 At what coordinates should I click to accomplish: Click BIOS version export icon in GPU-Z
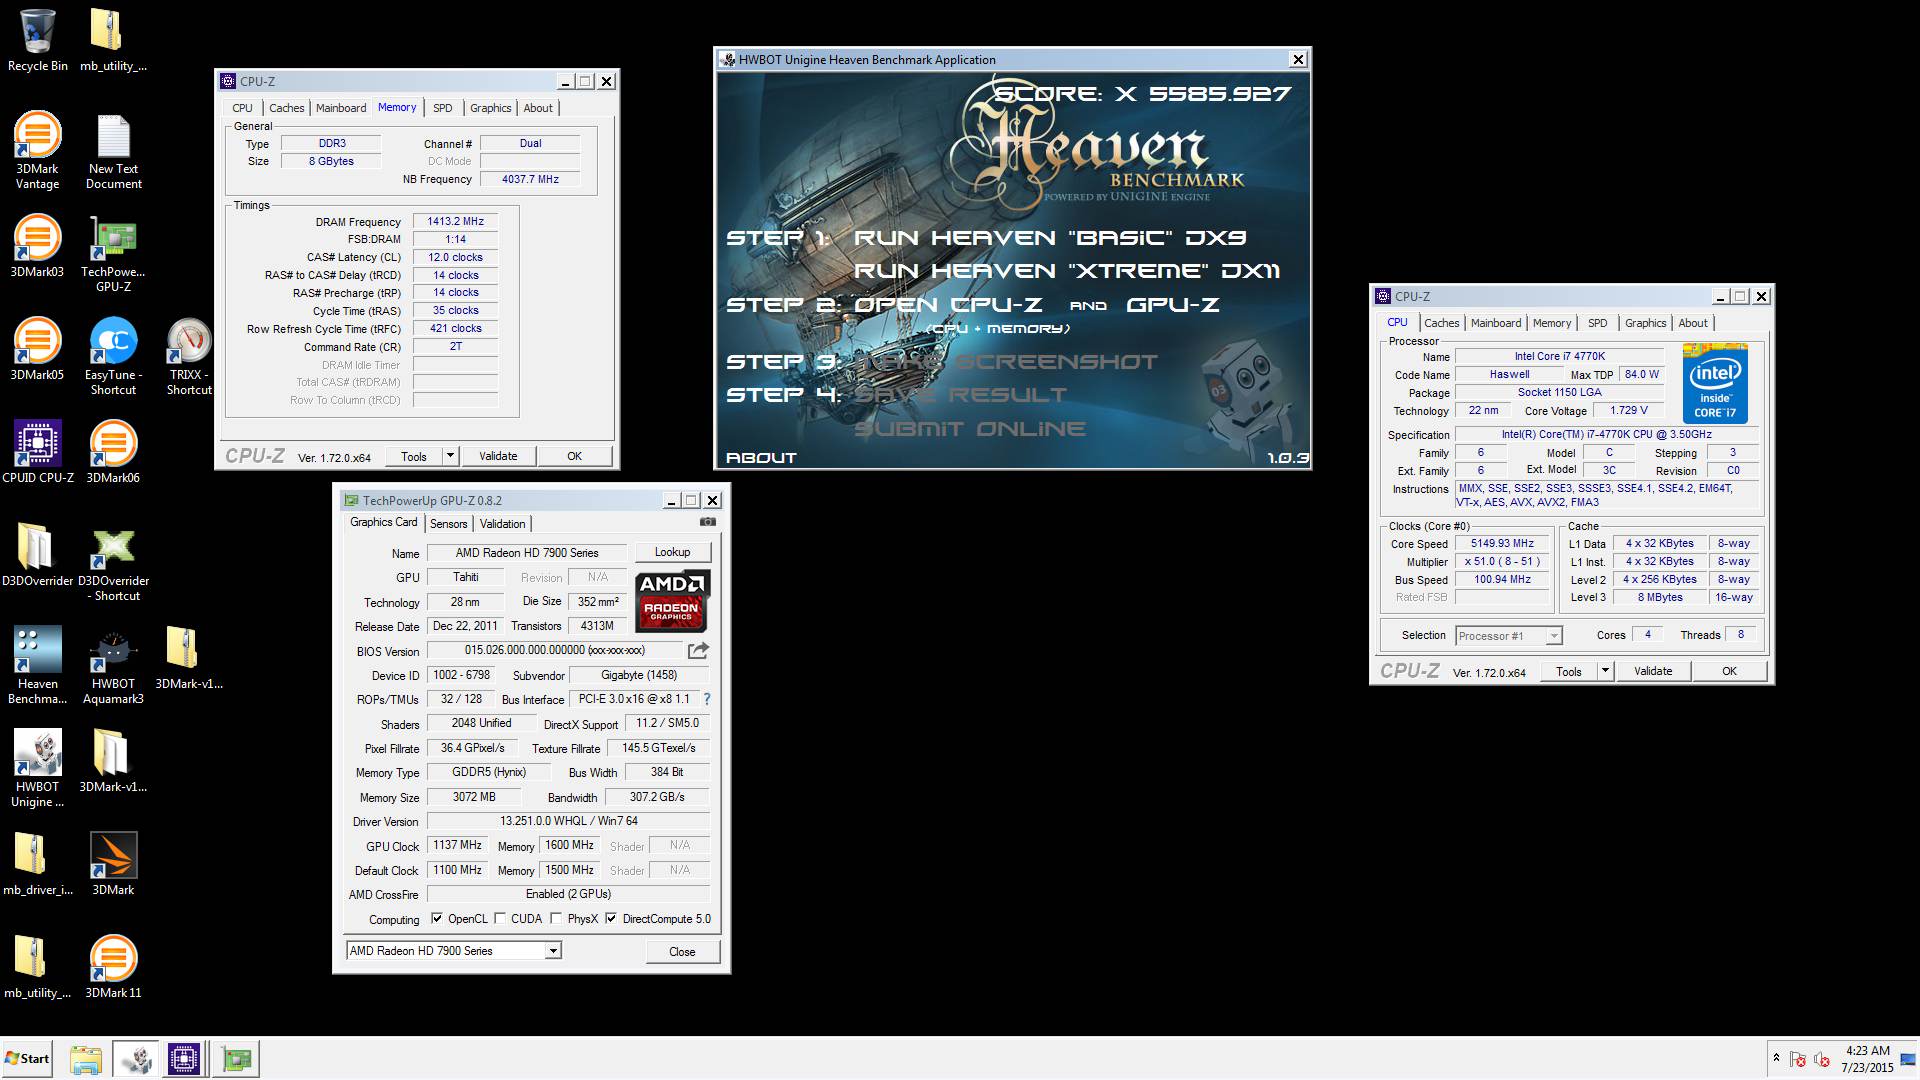click(x=698, y=650)
